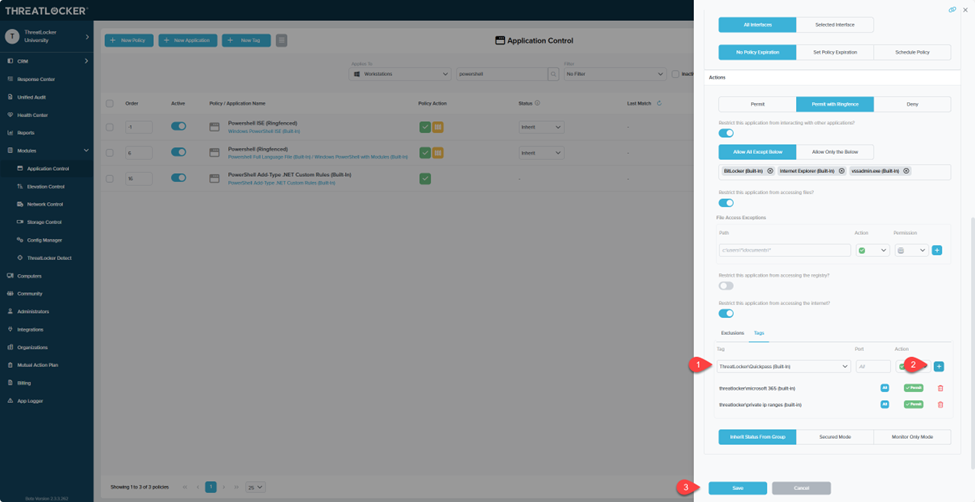The width and height of the screenshot is (975, 502).
Task: Delete the private ip ranges tag row
Action: 940,404
